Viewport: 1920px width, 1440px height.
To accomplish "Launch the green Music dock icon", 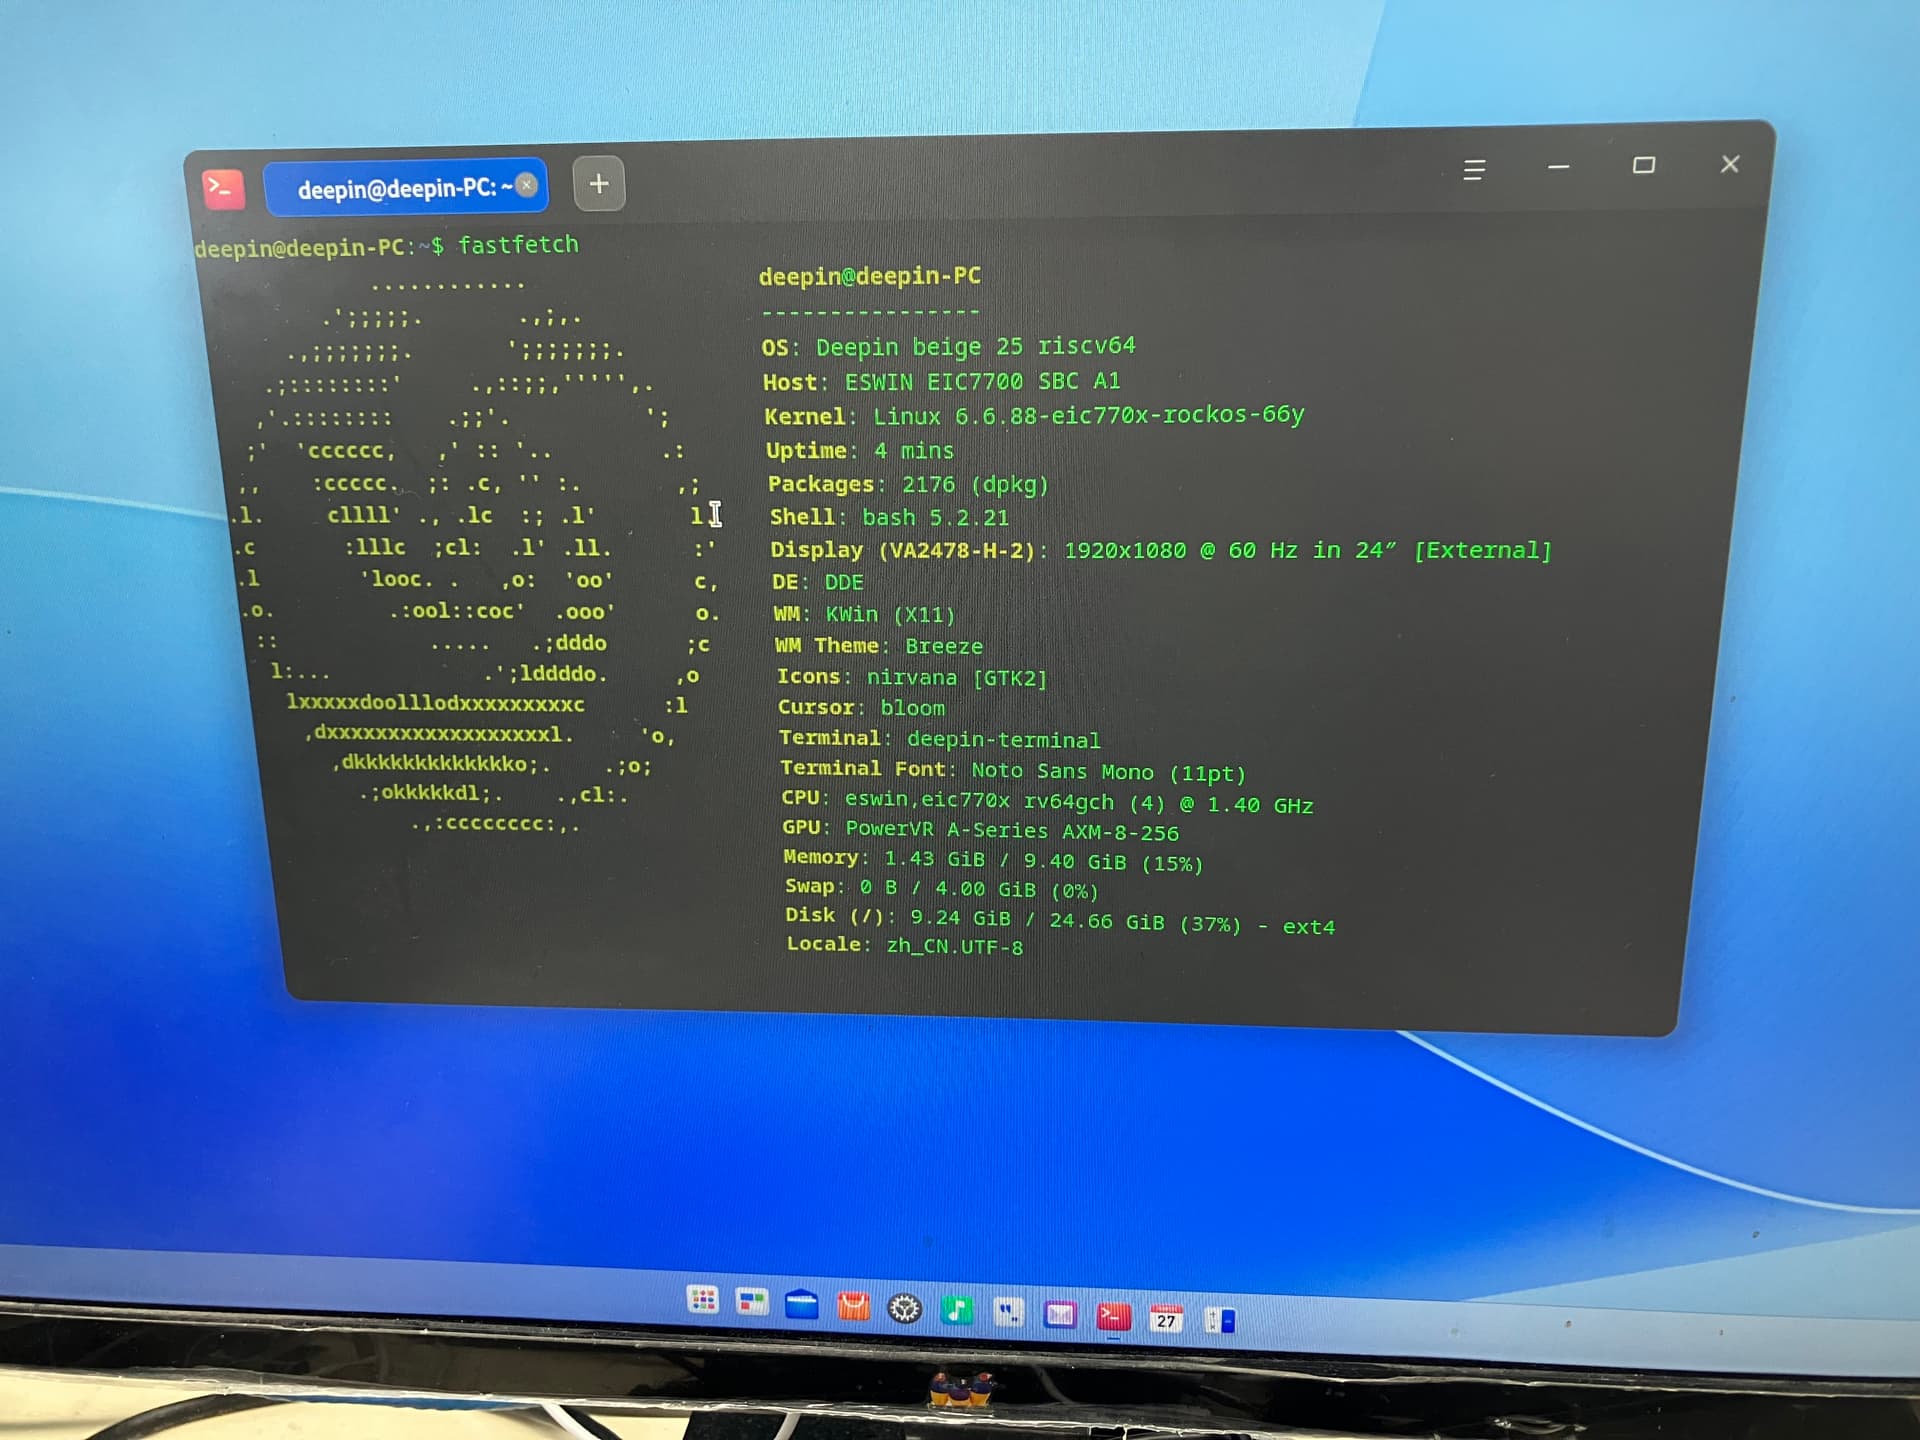I will (957, 1310).
